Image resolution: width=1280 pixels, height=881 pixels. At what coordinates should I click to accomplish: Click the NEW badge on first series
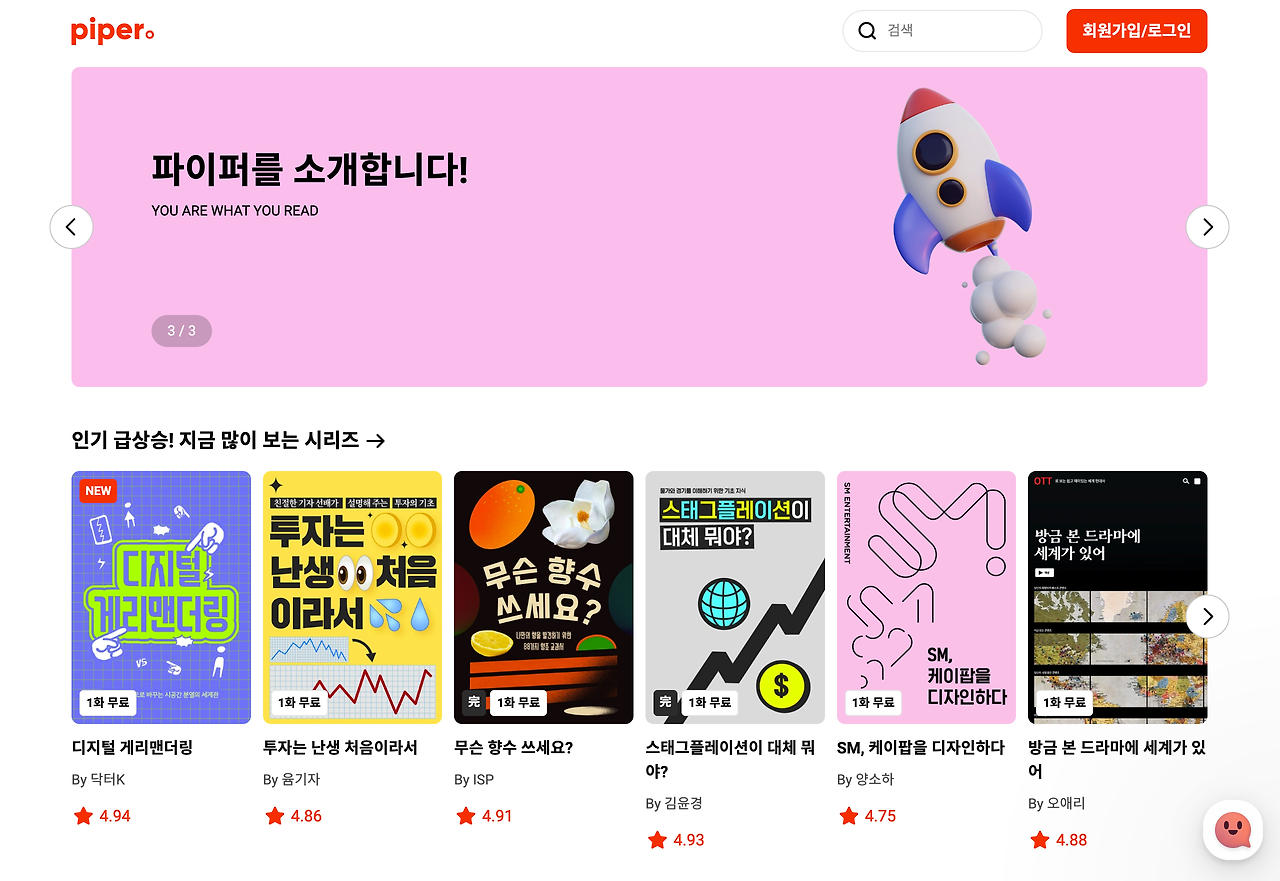tap(98, 491)
